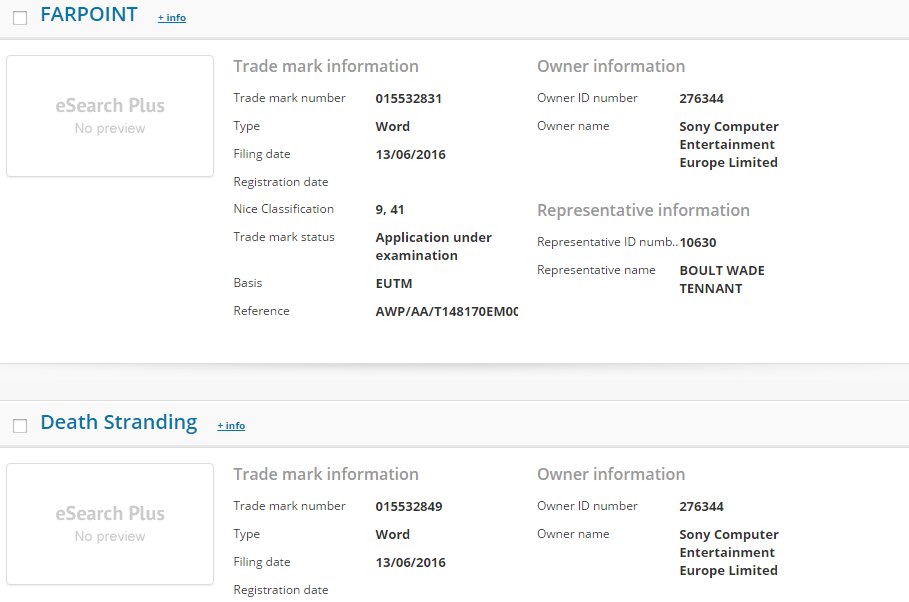Select FARPOINT owner name Sony Computer Entertainment
The width and height of the screenshot is (909, 602).
(729, 144)
